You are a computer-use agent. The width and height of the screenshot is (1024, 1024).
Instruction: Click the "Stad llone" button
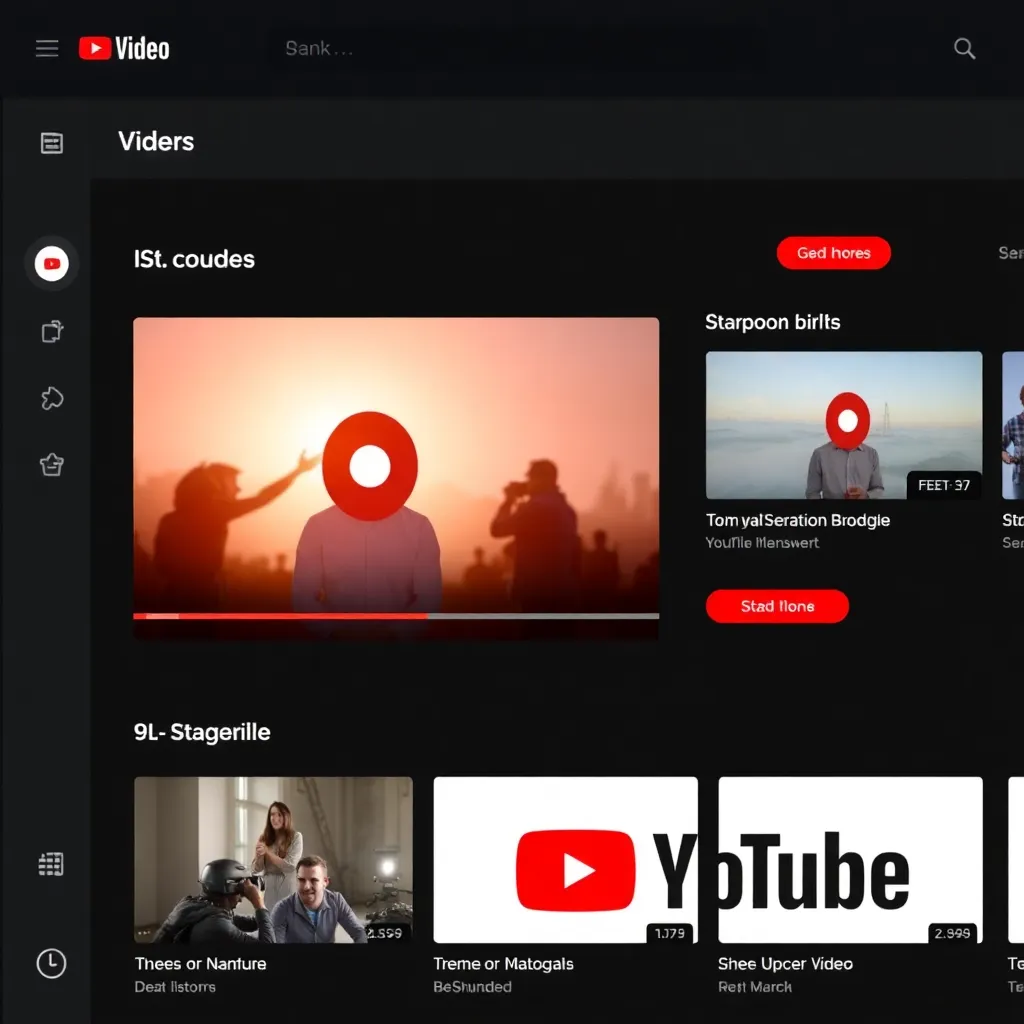(777, 606)
